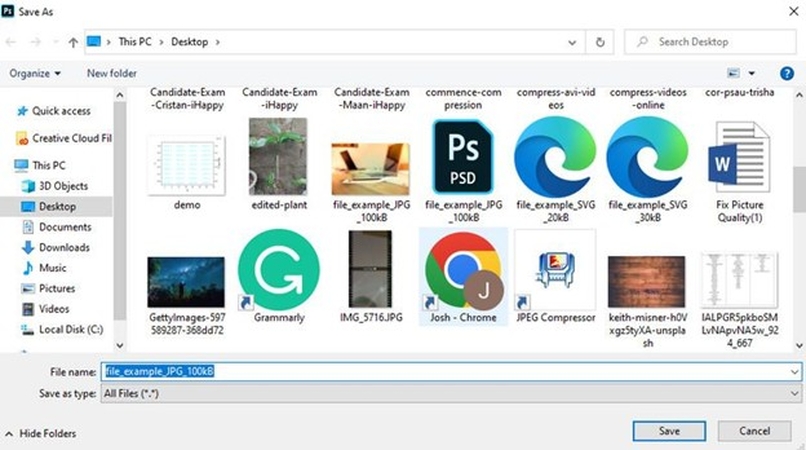The height and width of the screenshot is (450, 806).
Task: Select Local Disk (C:) in sidebar
Action: (x=70, y=329)
